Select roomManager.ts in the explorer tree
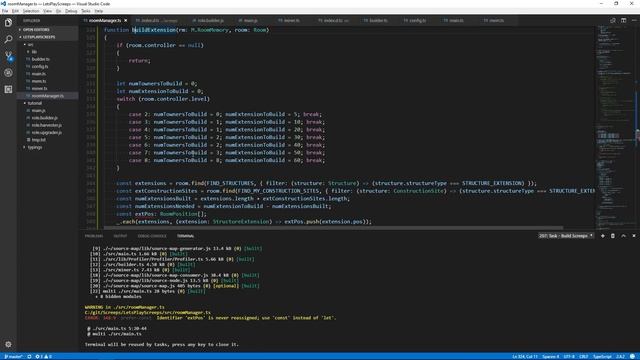640x360 pixels. [47, 96]
